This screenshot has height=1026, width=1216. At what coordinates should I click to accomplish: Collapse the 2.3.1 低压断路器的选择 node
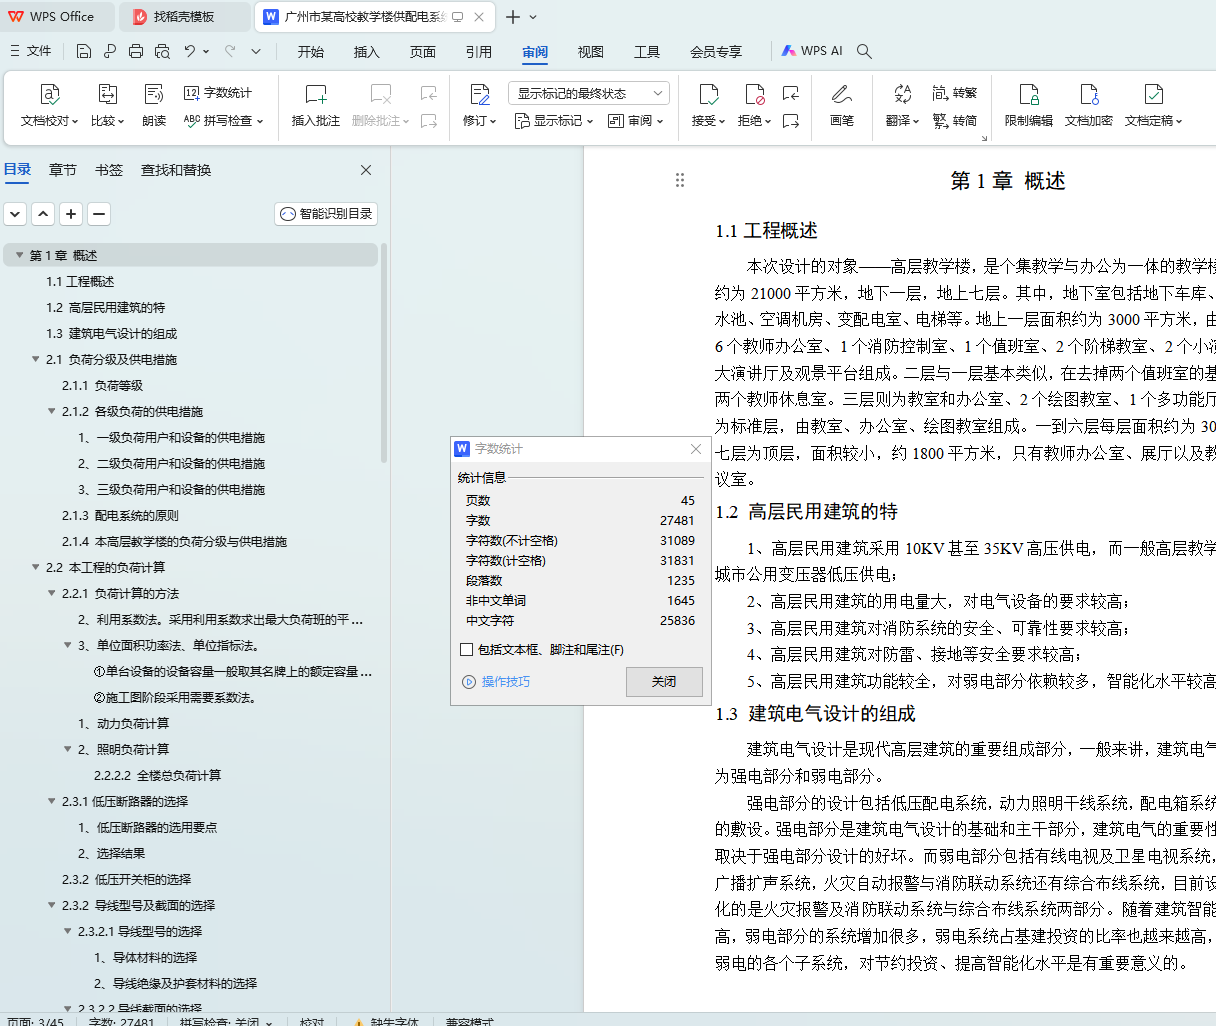[52, 801]
